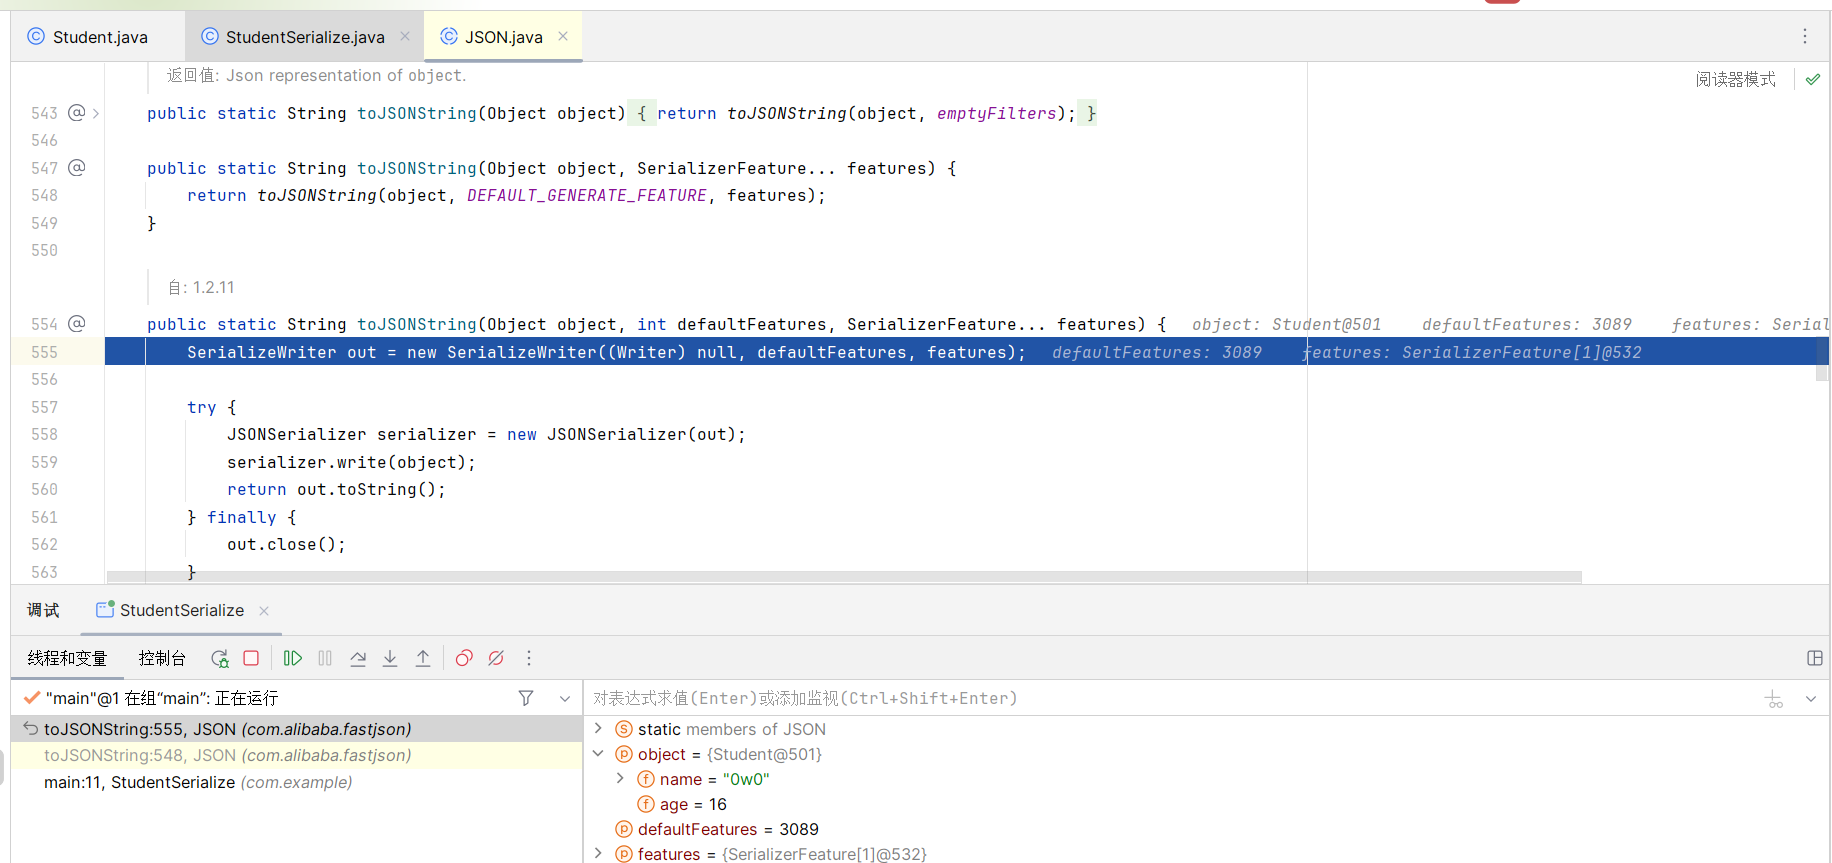This screenshot has width=1832, height=863.
Task: Click the editor horizontal scrollbar
Action: [x=844, y=577]
